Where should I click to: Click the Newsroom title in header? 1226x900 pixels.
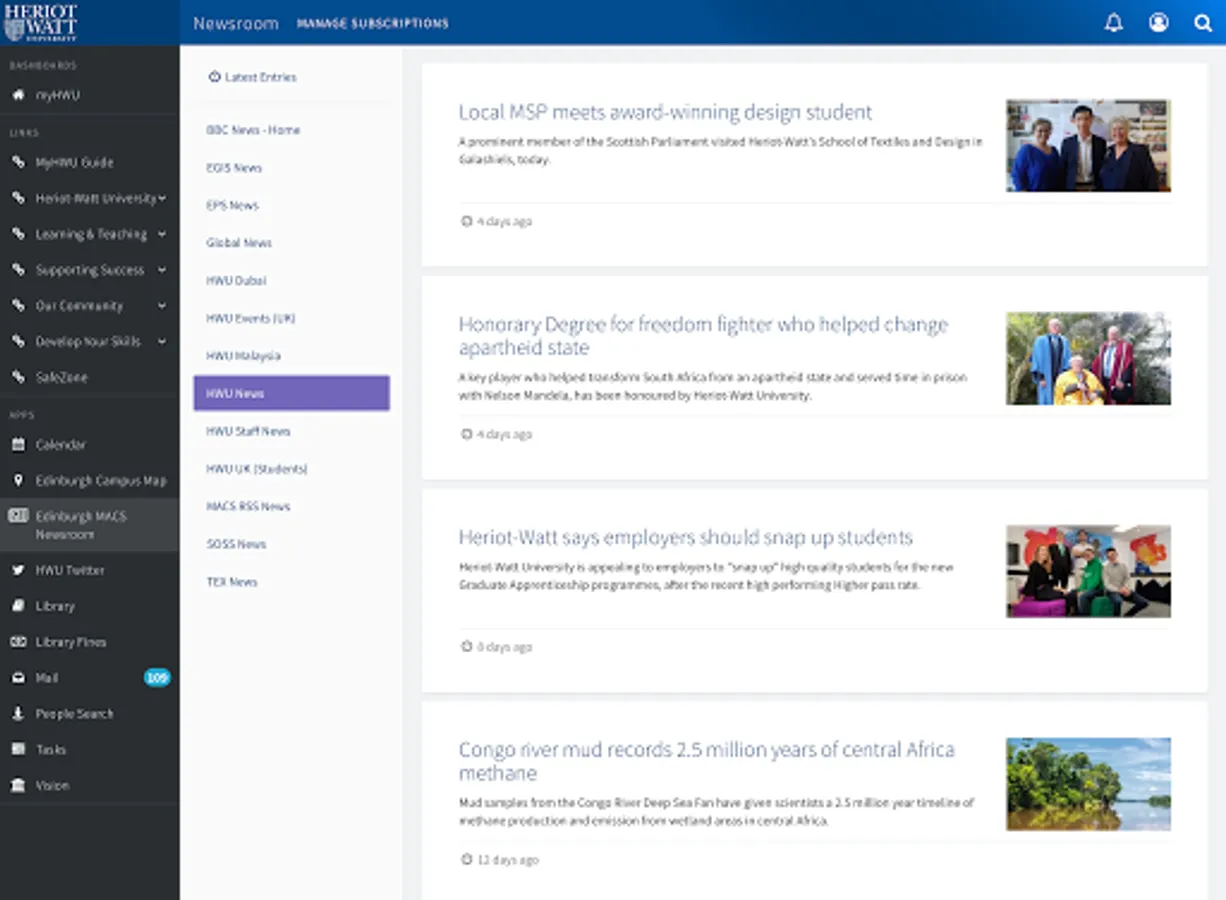(x=236, y=23)
